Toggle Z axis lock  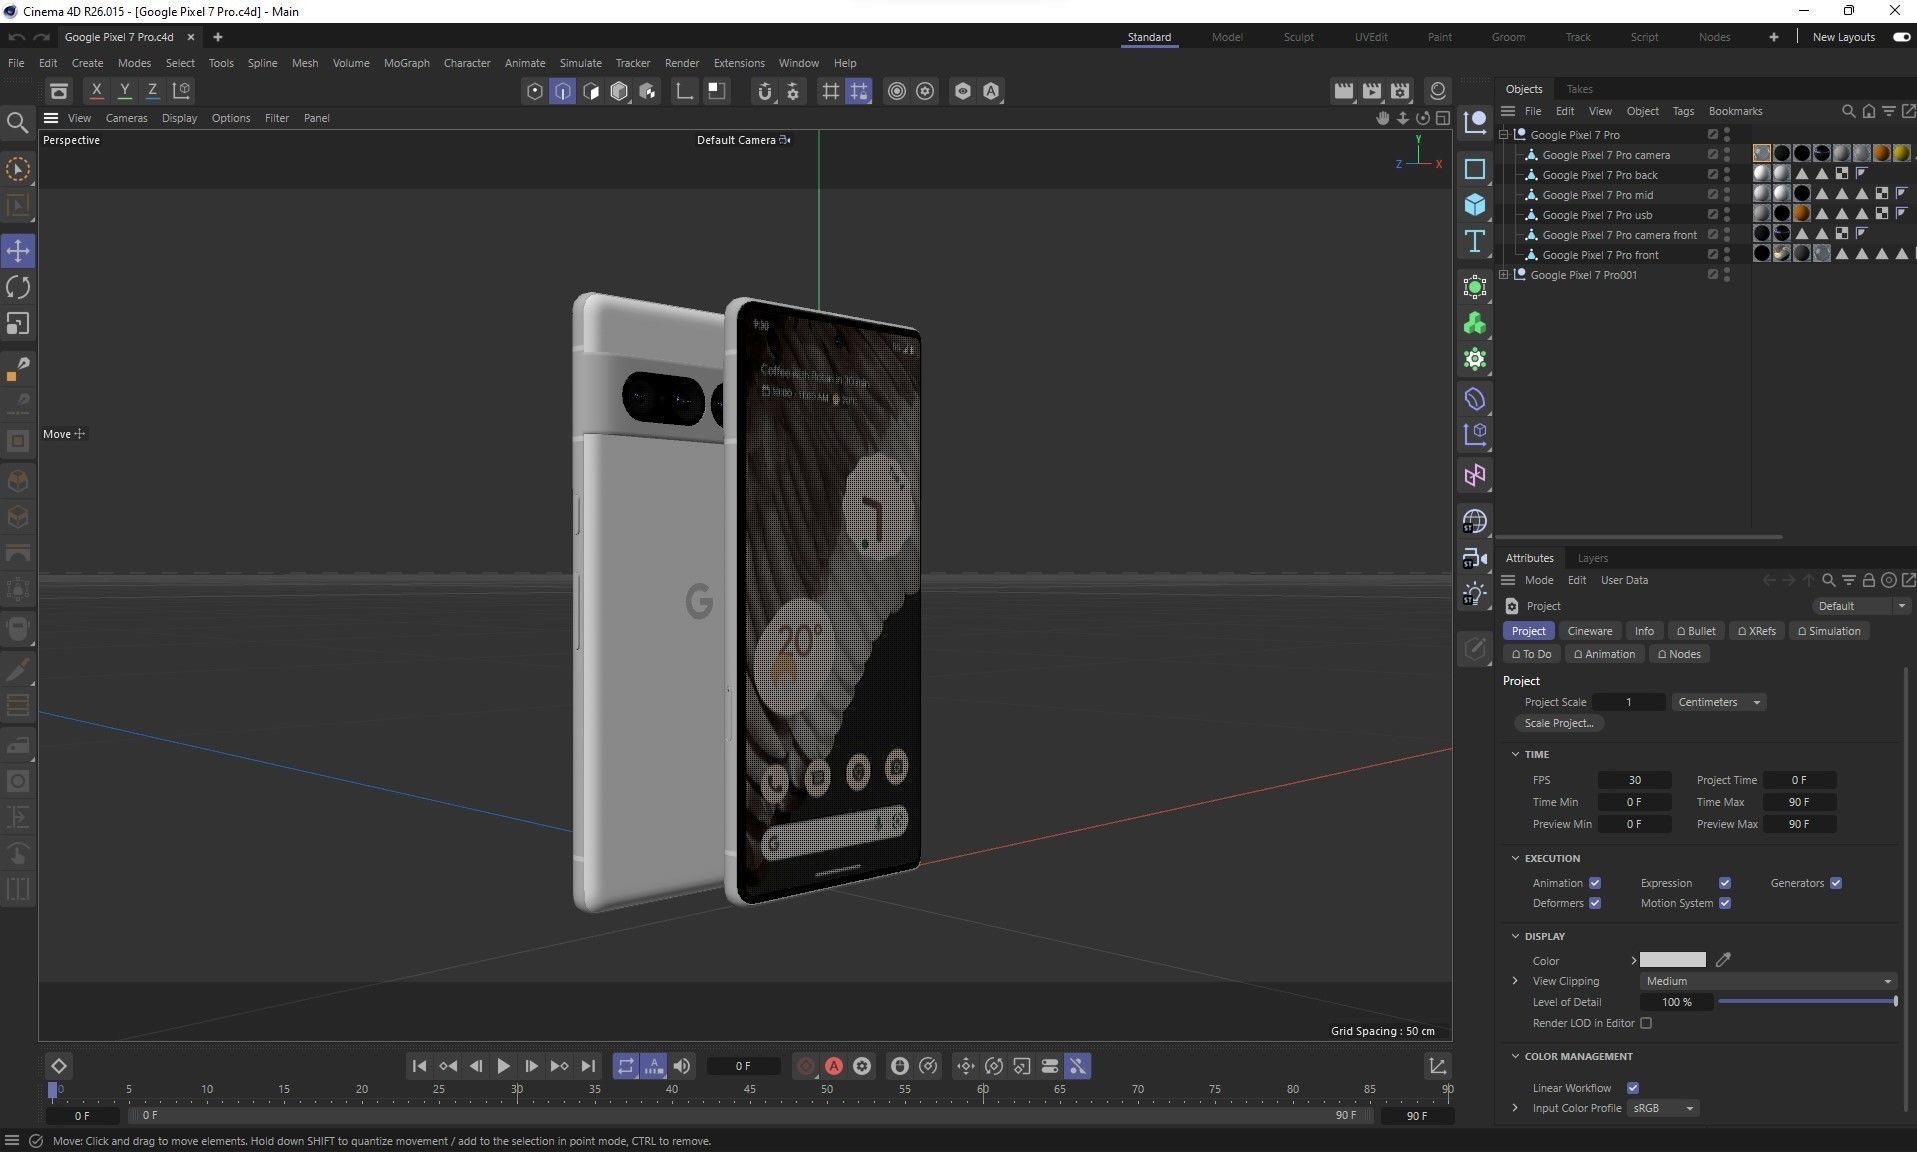[x=152, y=90]
